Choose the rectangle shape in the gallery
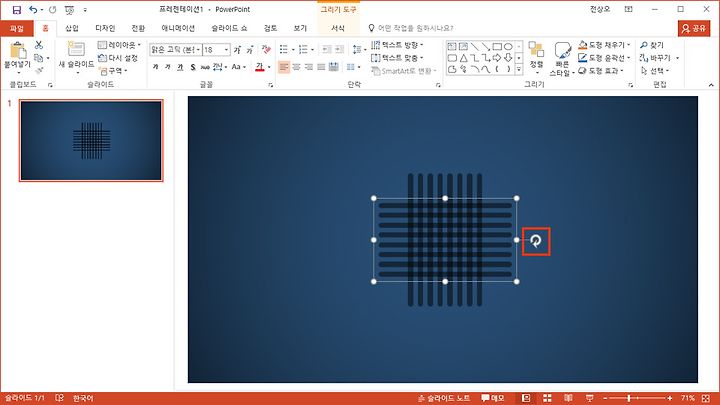This screenshot has width=720, height=405. tap(497, 46)
